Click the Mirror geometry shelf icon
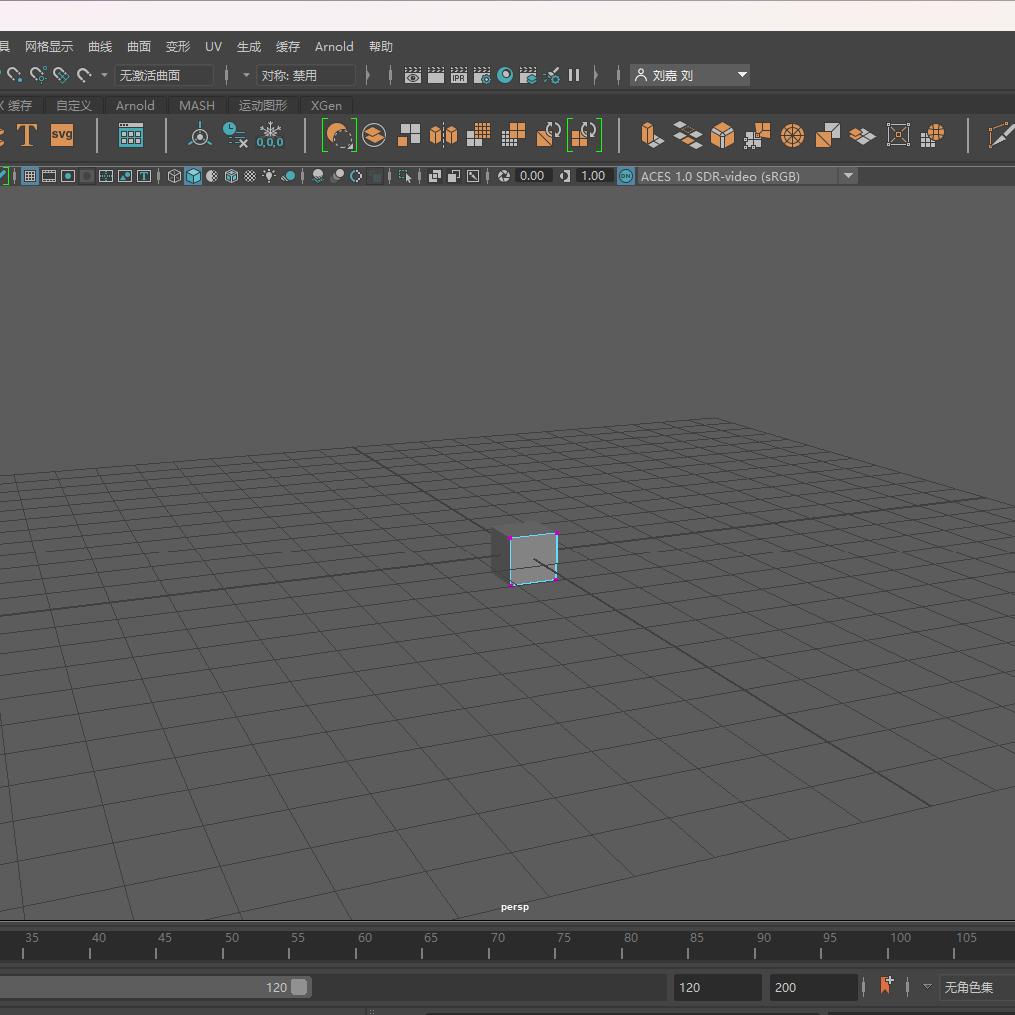Screen dimensions: 1015x1015 (443, 135)
